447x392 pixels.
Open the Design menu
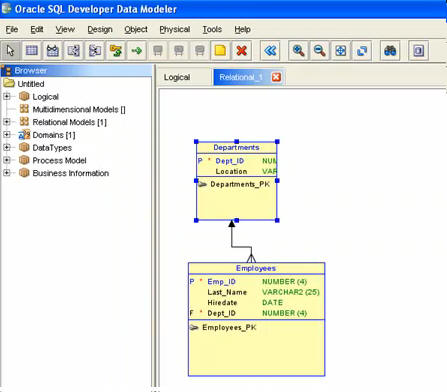(100, 29)
